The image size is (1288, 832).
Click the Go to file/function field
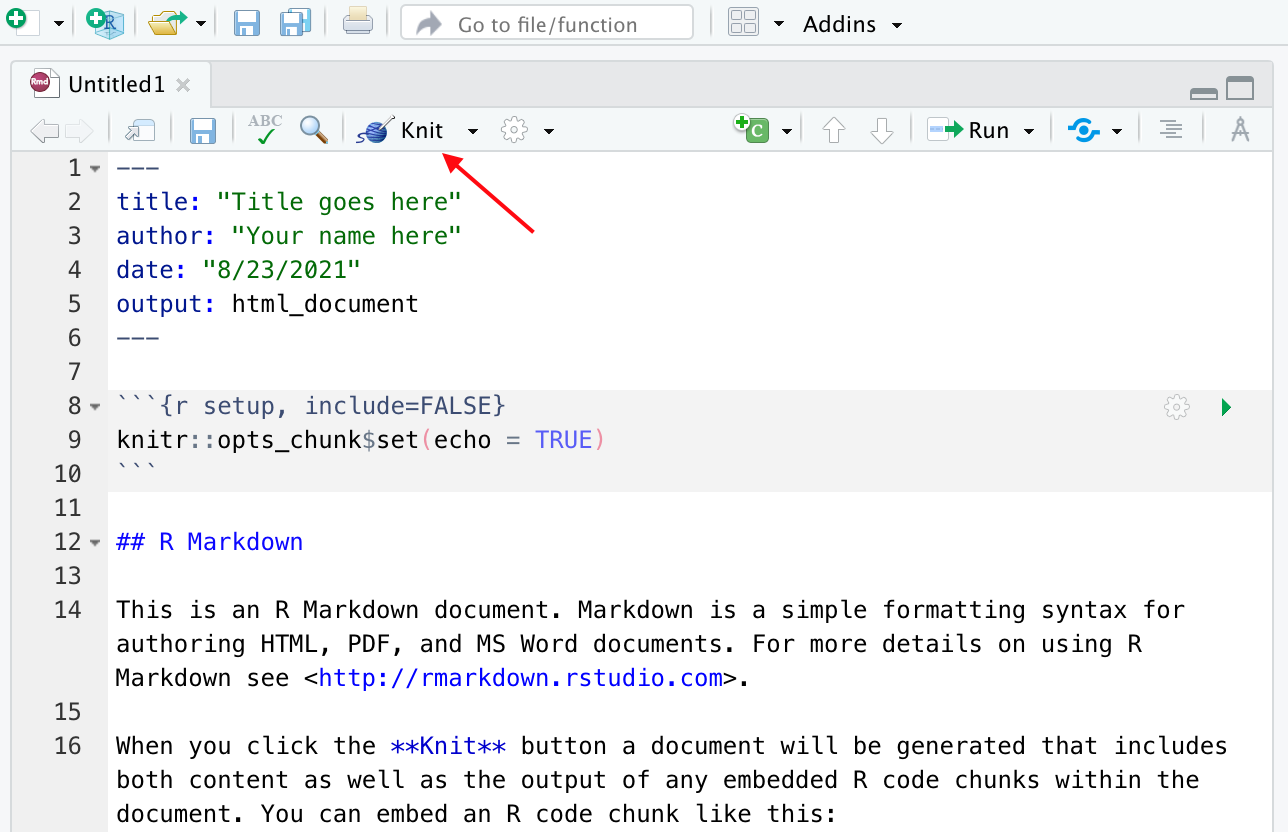pos(547,22)
